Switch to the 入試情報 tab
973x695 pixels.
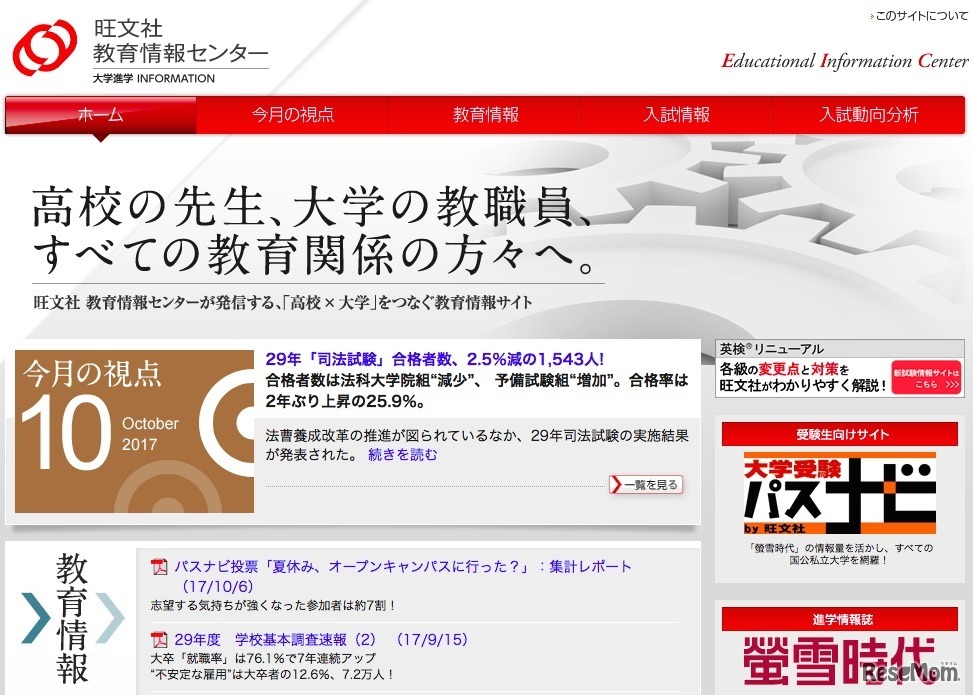[x=678, y=115]
